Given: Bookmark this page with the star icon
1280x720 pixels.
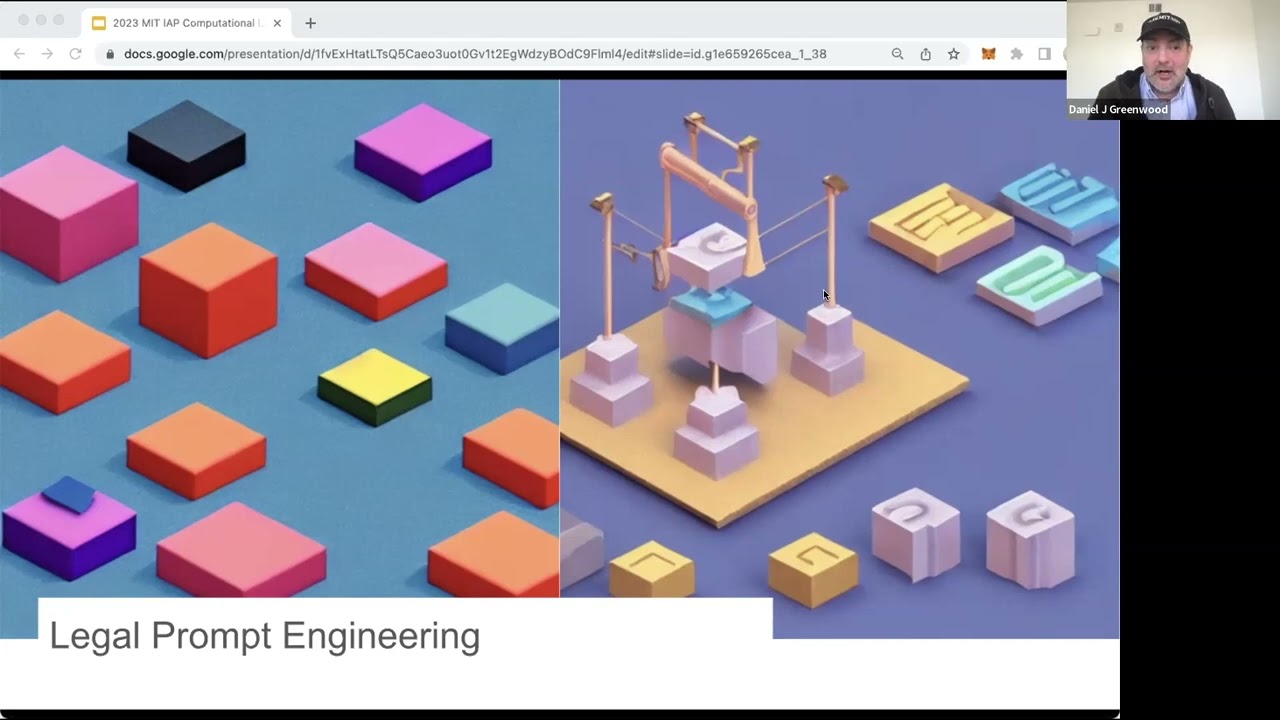Looking at the screenshot, I should point(953,54).
